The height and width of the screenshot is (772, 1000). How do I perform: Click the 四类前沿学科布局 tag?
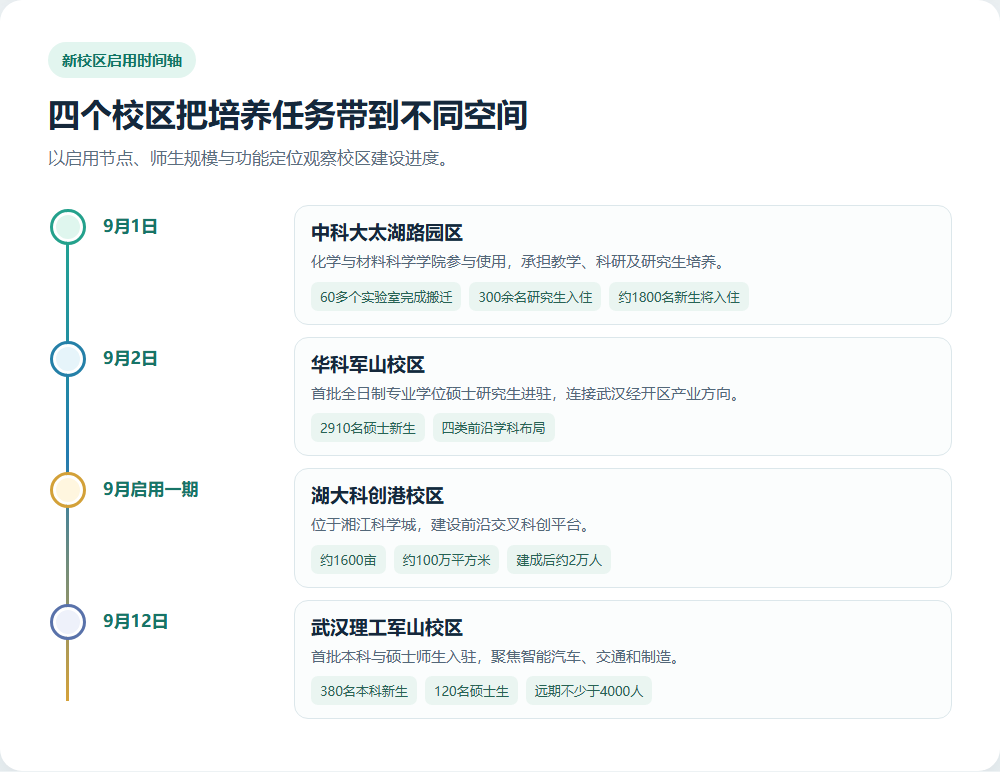click(x=494, y=428)
